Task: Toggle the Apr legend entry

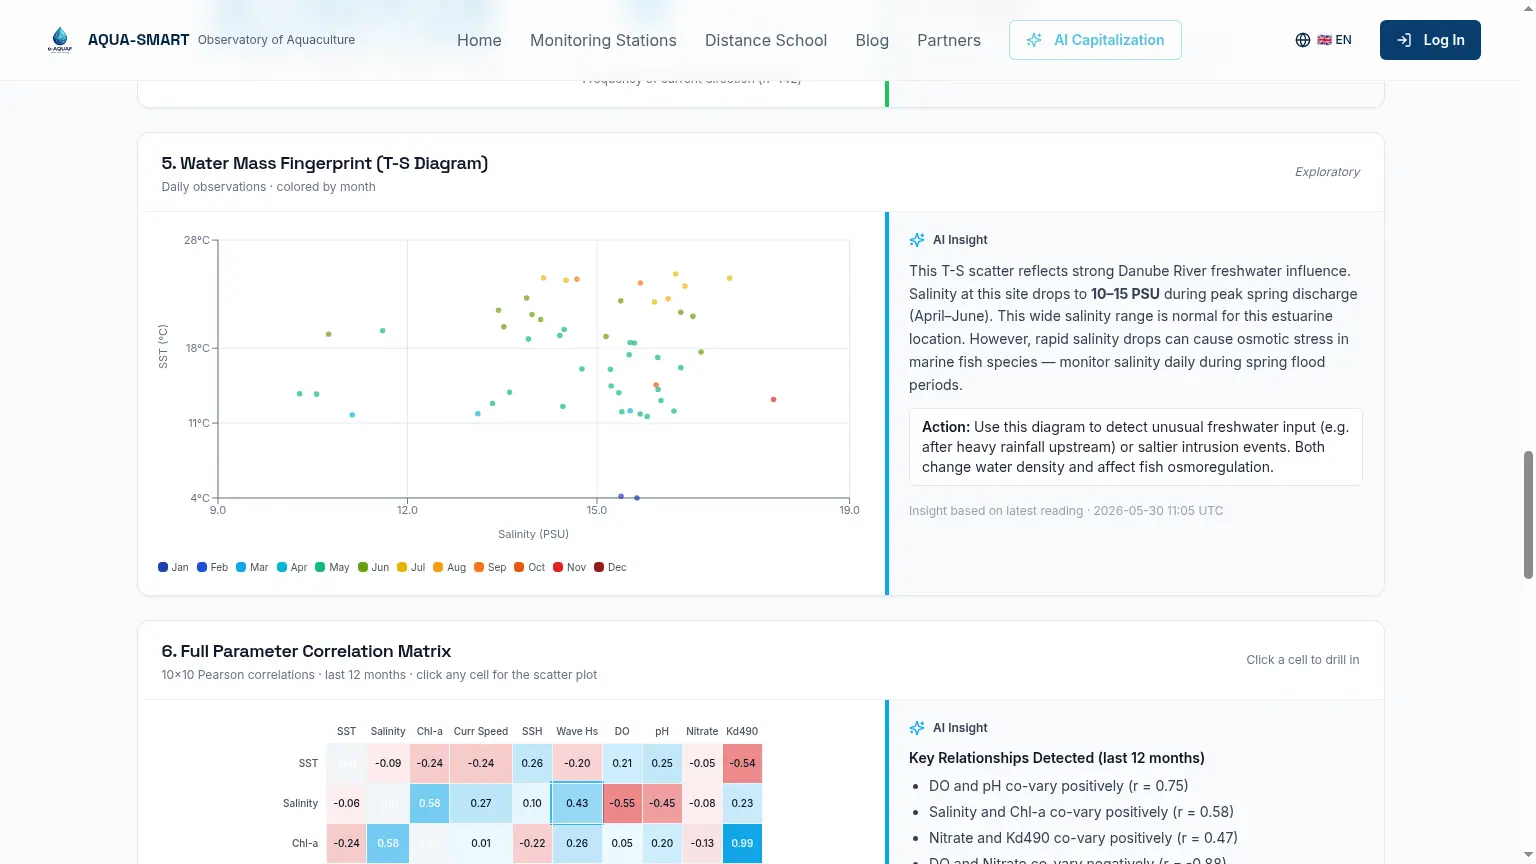Action: [x=292, y=567]
